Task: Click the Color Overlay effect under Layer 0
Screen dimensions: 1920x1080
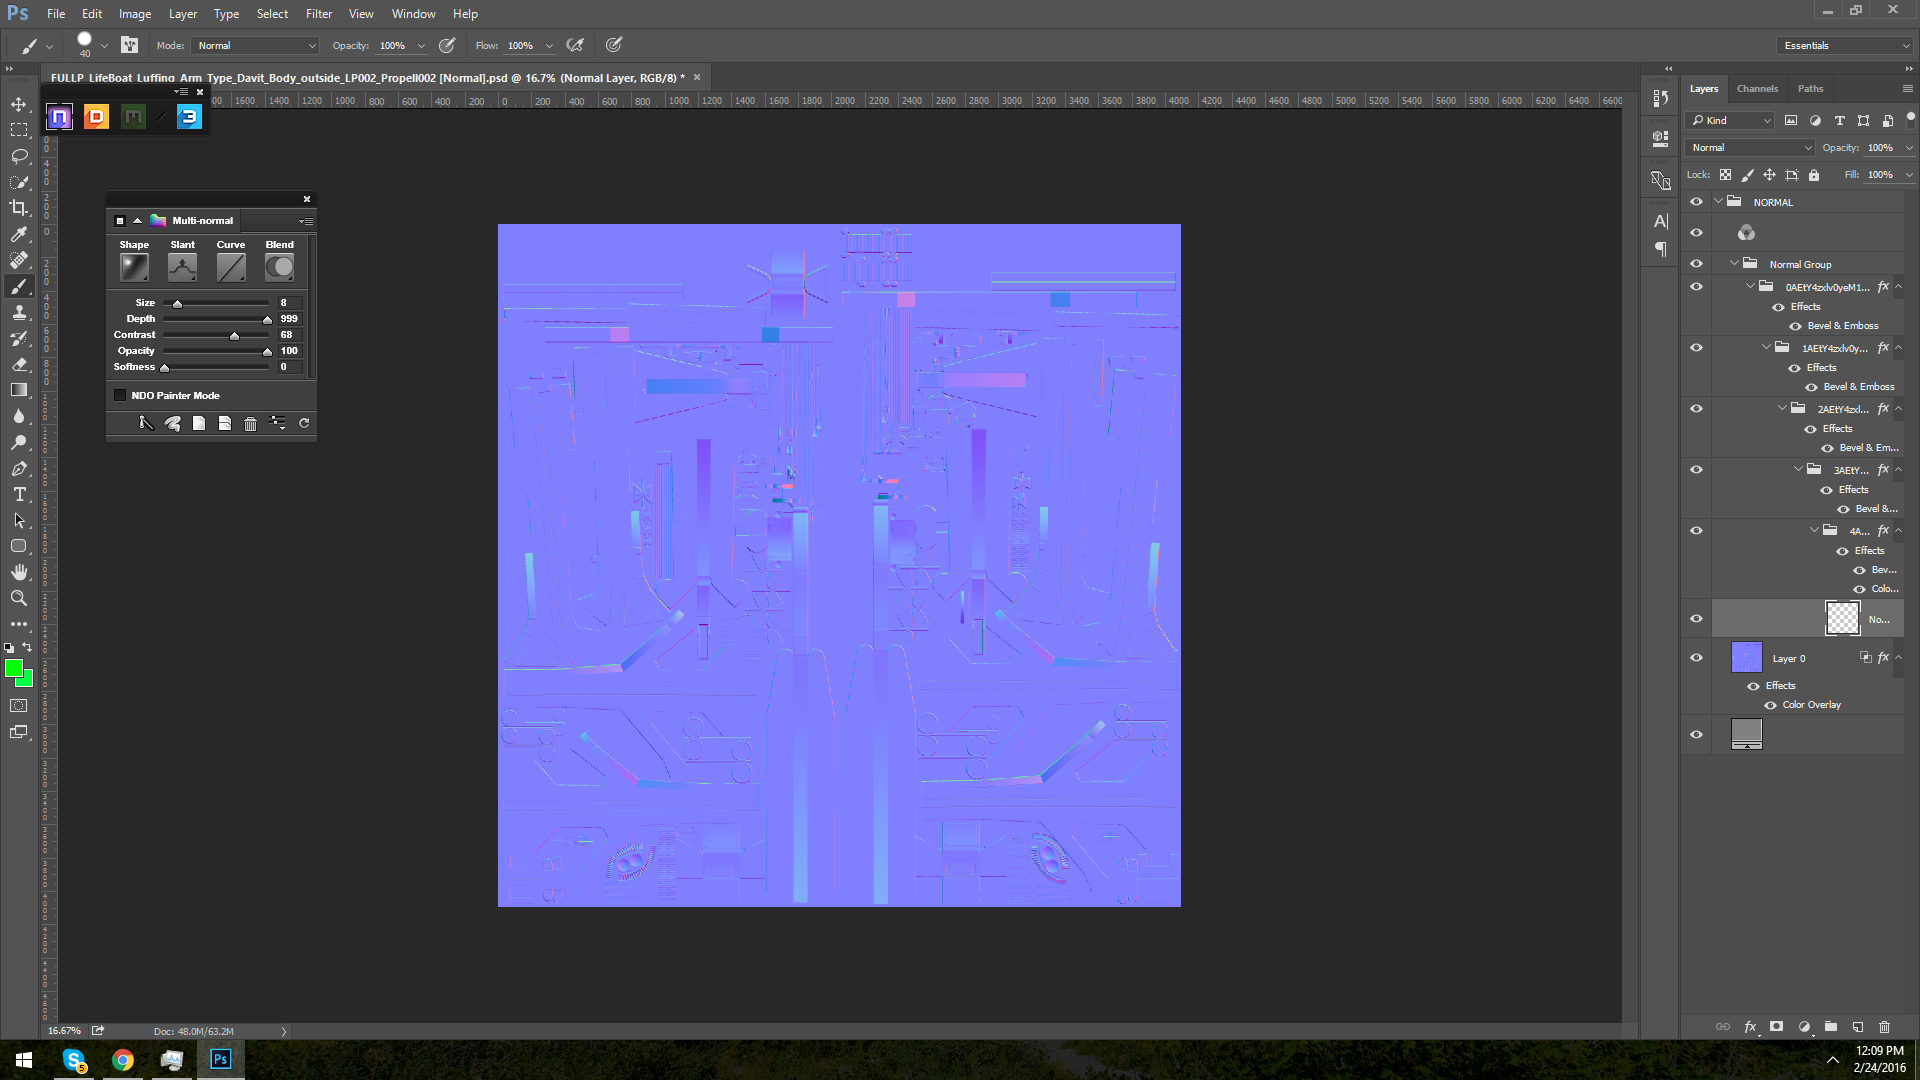Action: point(1811,705)
